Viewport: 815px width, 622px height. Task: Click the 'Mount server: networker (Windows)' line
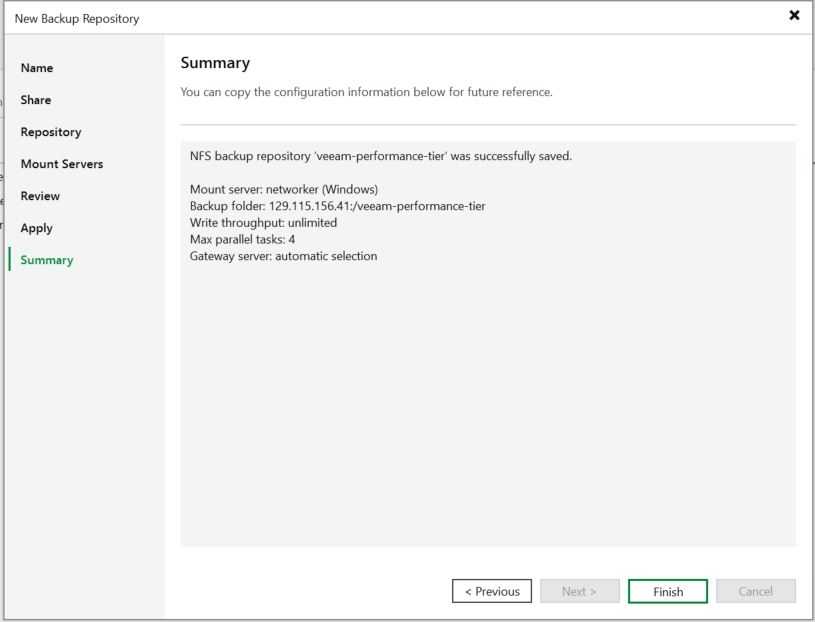pyautogui.click(x=284, y=189)
